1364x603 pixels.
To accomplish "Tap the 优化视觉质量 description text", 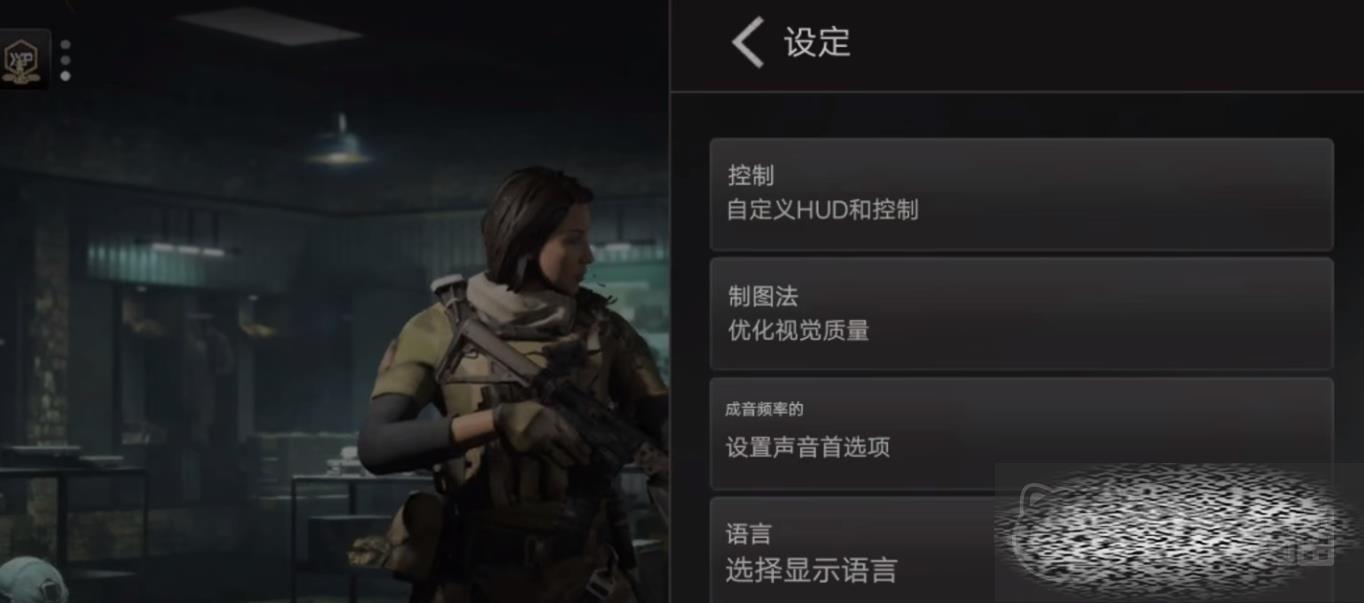I will pyautogui.click(x=799, y=330).
